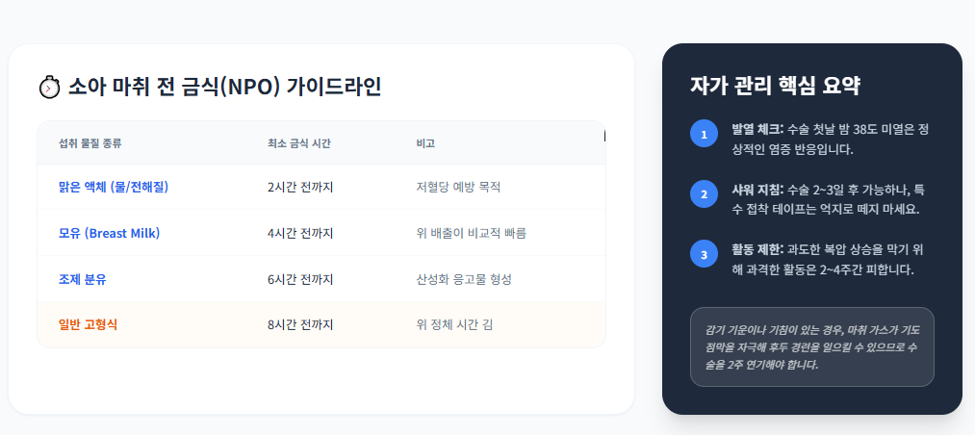Click the 비고 column header

425,144
